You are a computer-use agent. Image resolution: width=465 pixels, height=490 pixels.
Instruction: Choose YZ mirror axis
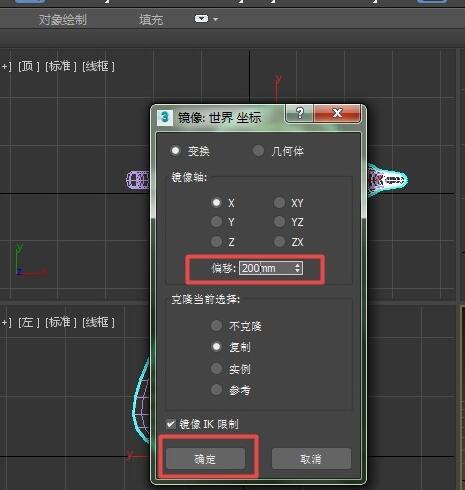pos(279,222)
